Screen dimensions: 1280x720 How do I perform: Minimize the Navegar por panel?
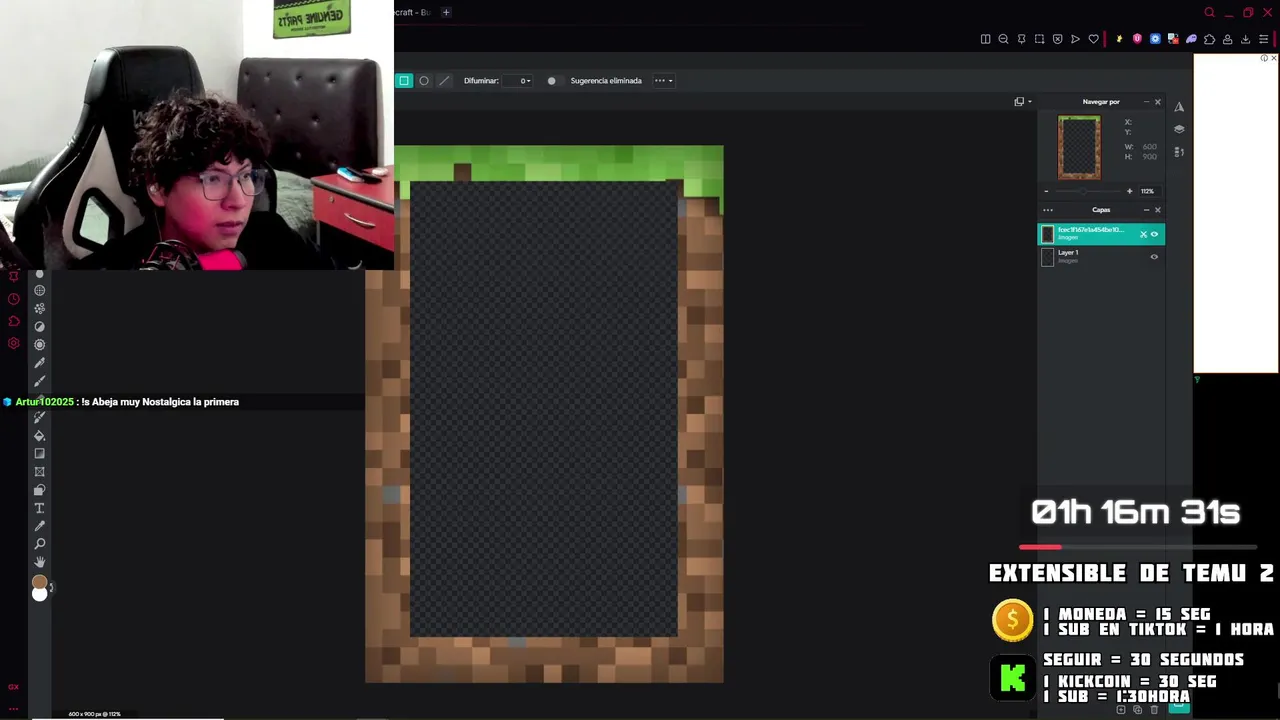(1146, 102)
